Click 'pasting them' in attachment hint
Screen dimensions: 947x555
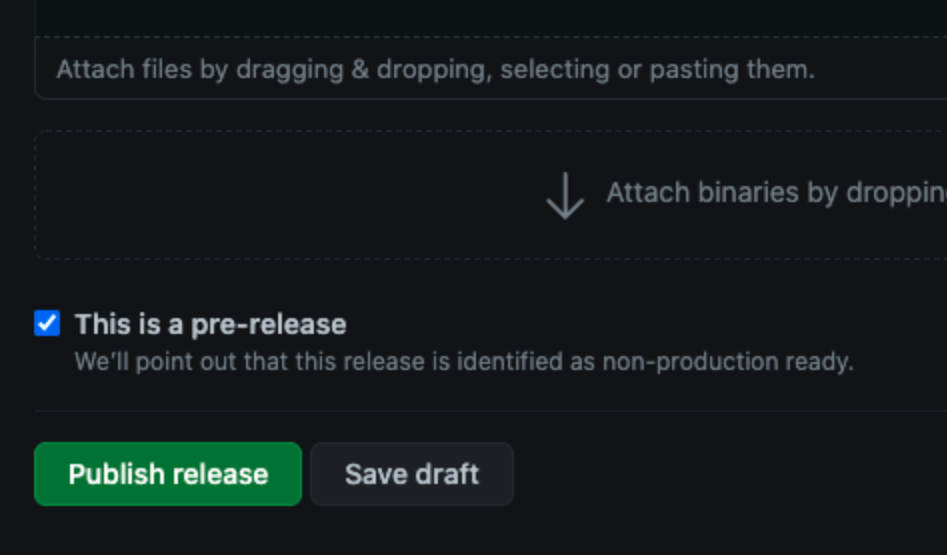click(x=732, y=69)
